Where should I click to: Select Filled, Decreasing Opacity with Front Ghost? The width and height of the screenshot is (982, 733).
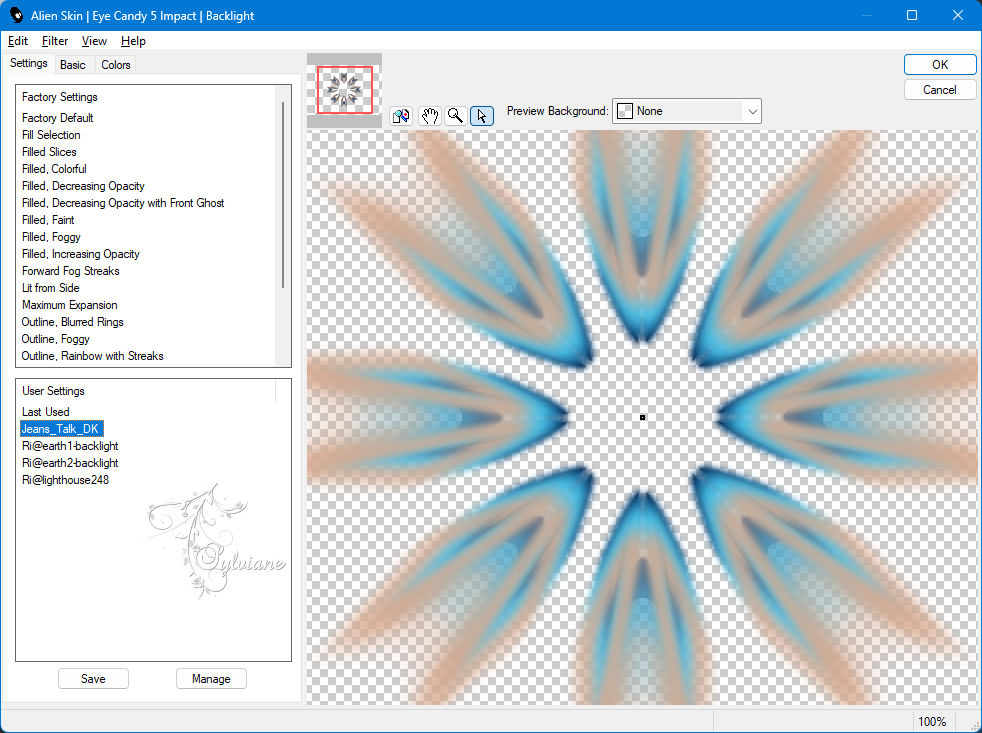(123, 202)
